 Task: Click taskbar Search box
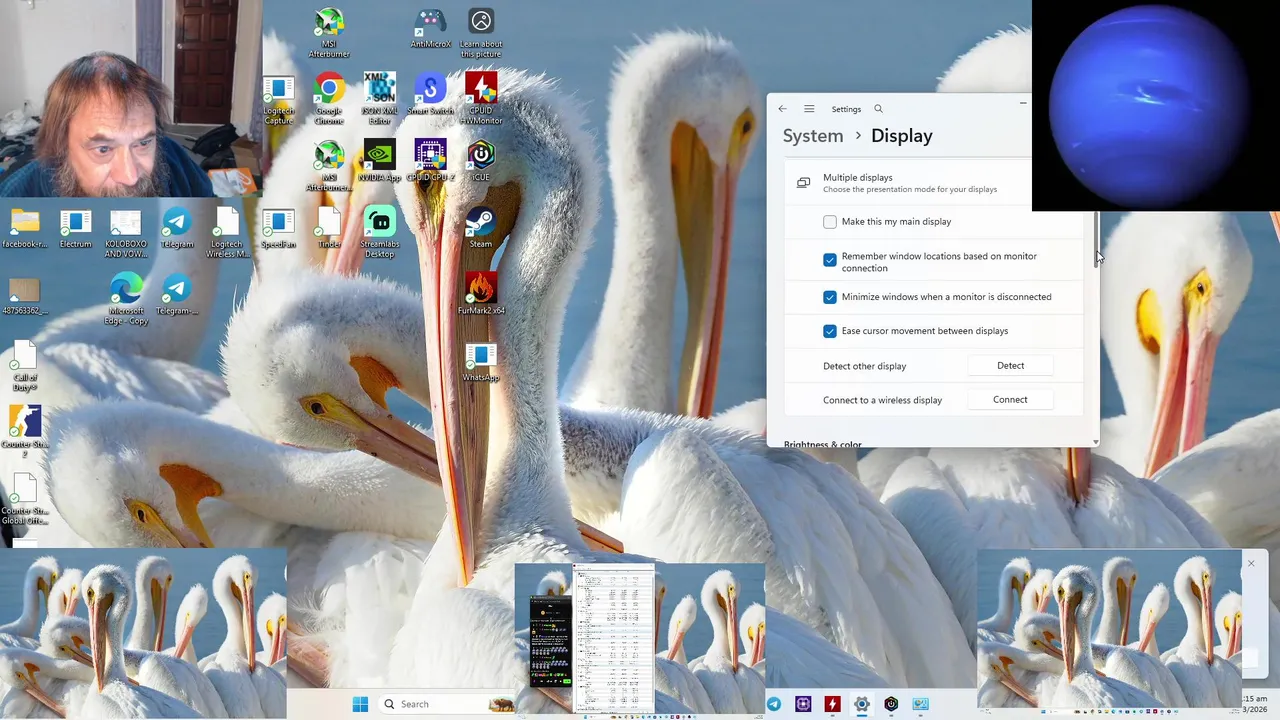[x=449, y=704]
